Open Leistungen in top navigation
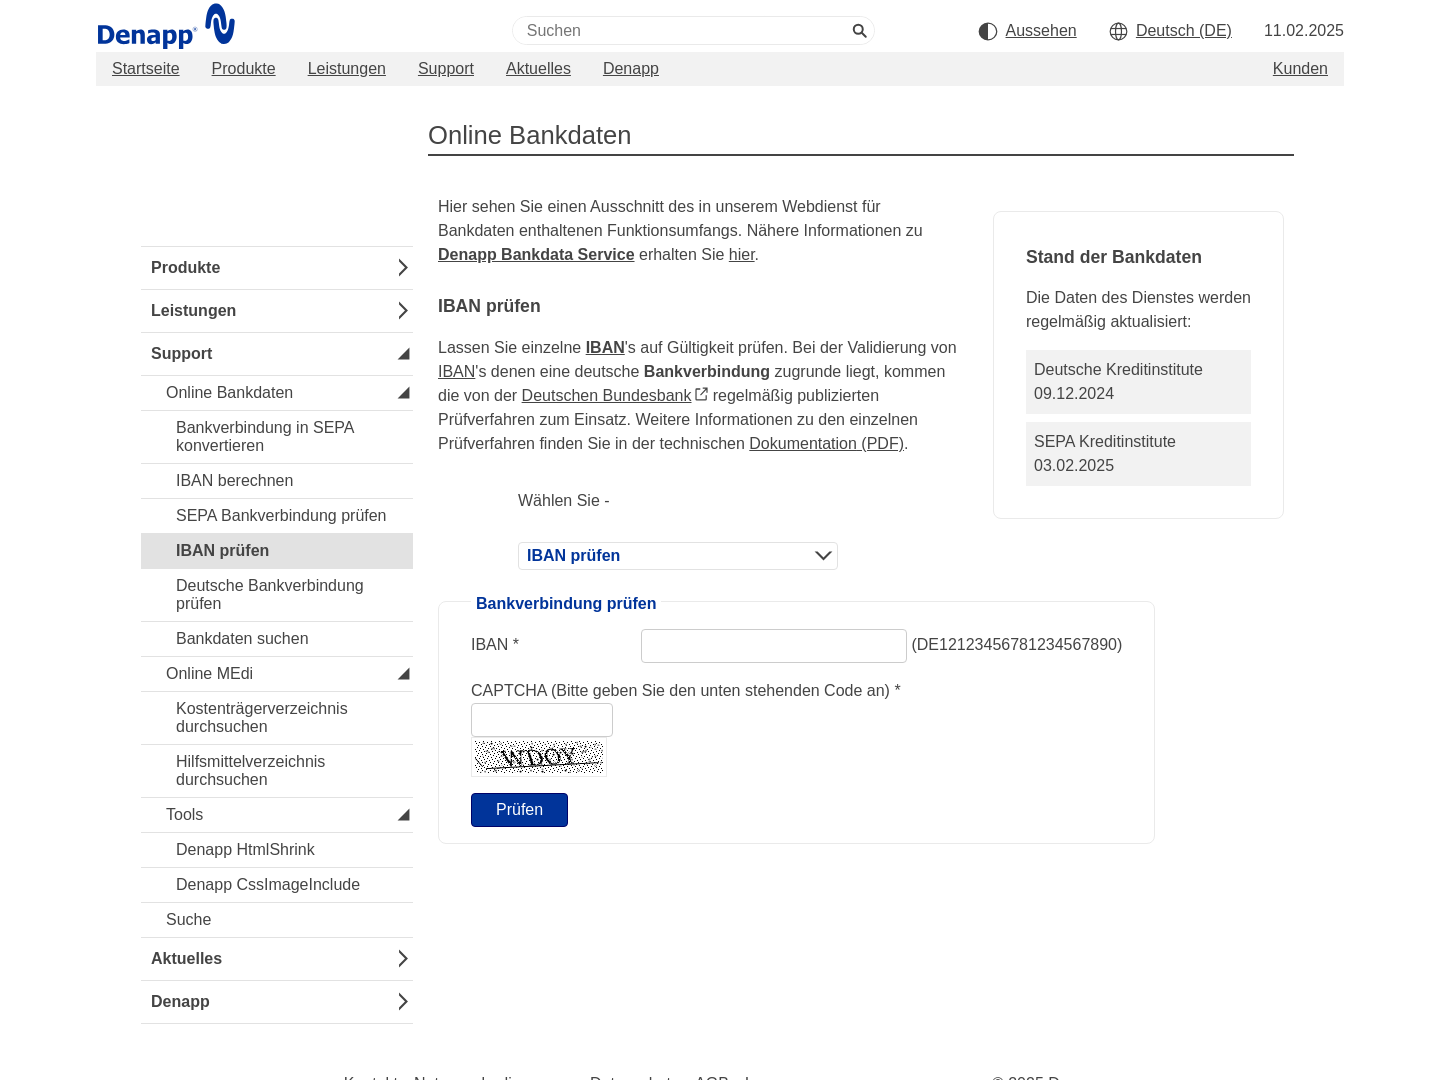The image size is (1440, 1080). tap(347, 69)
